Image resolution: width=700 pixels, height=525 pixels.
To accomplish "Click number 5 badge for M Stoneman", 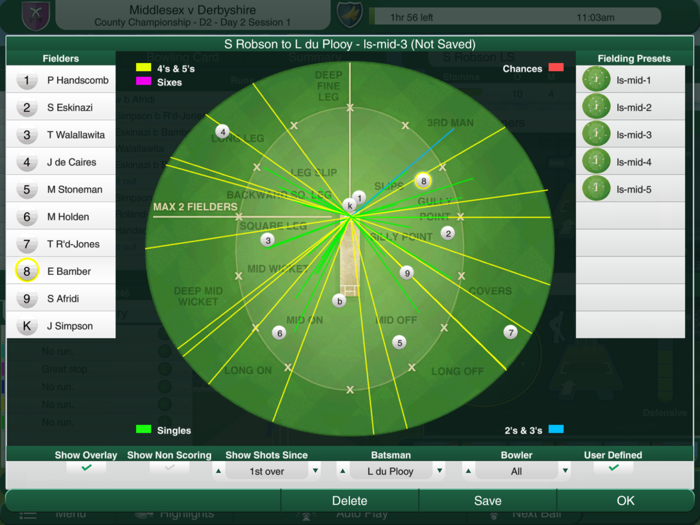I will click(27, 189).
